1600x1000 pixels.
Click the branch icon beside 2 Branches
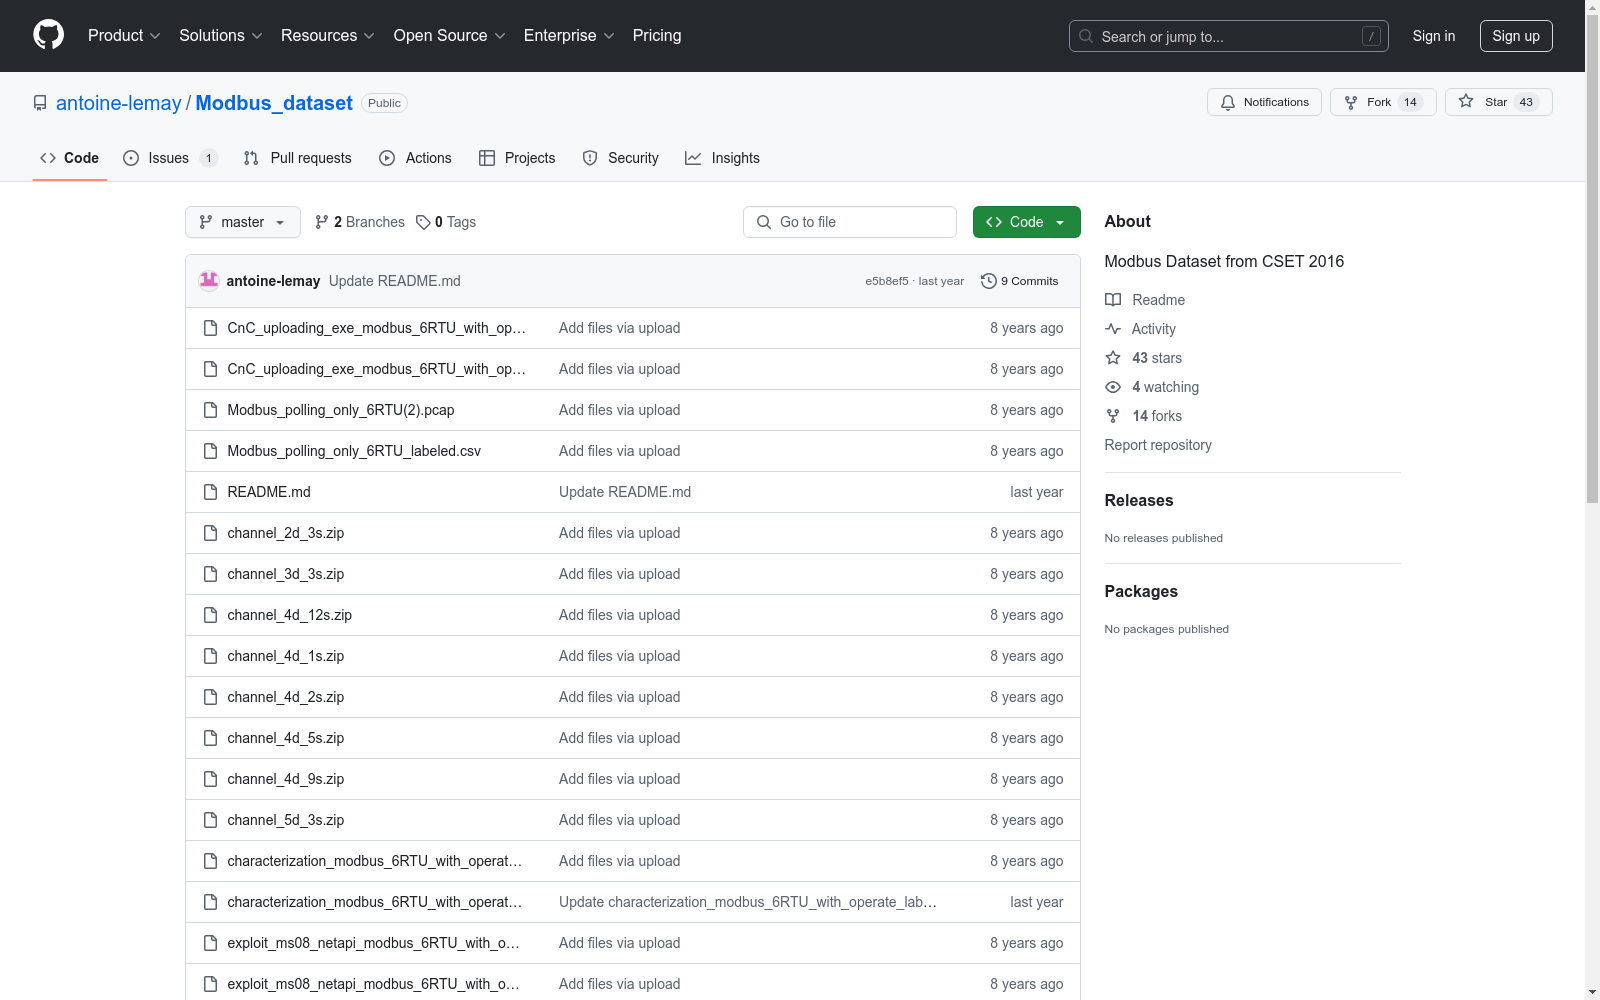pos(322,222)
